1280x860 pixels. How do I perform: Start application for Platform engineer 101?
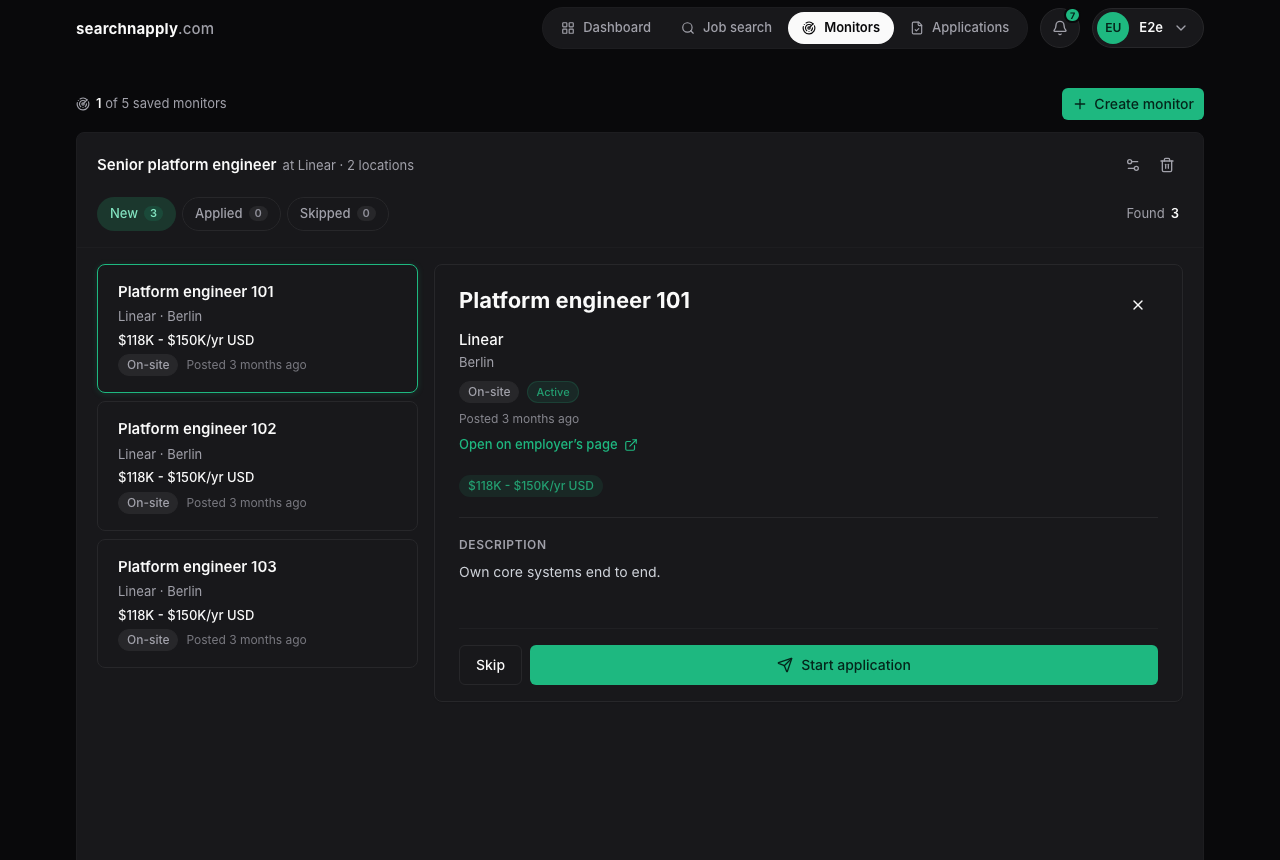[844, 665]
